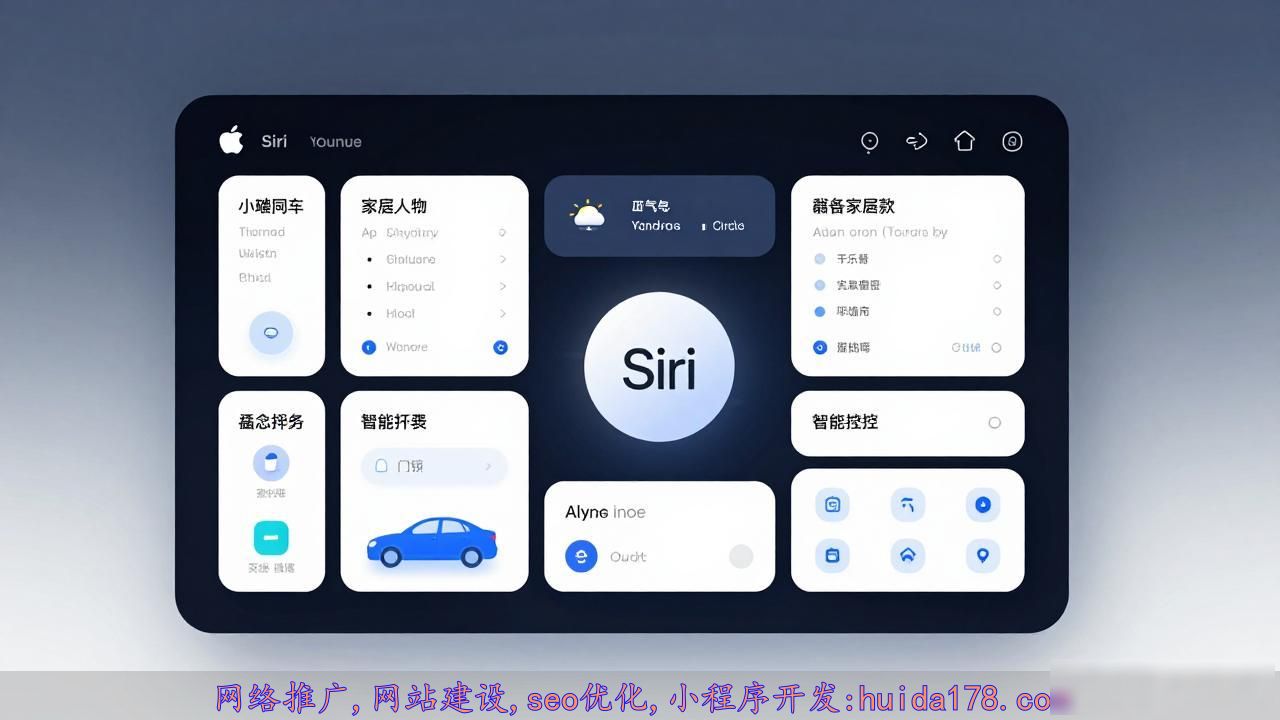This screenshot has height=720, width=1280.
Task: Click the bottom-left calendar-like icon in the shortcuts grid
Action: pyautogui.click(x=832, y=555)
